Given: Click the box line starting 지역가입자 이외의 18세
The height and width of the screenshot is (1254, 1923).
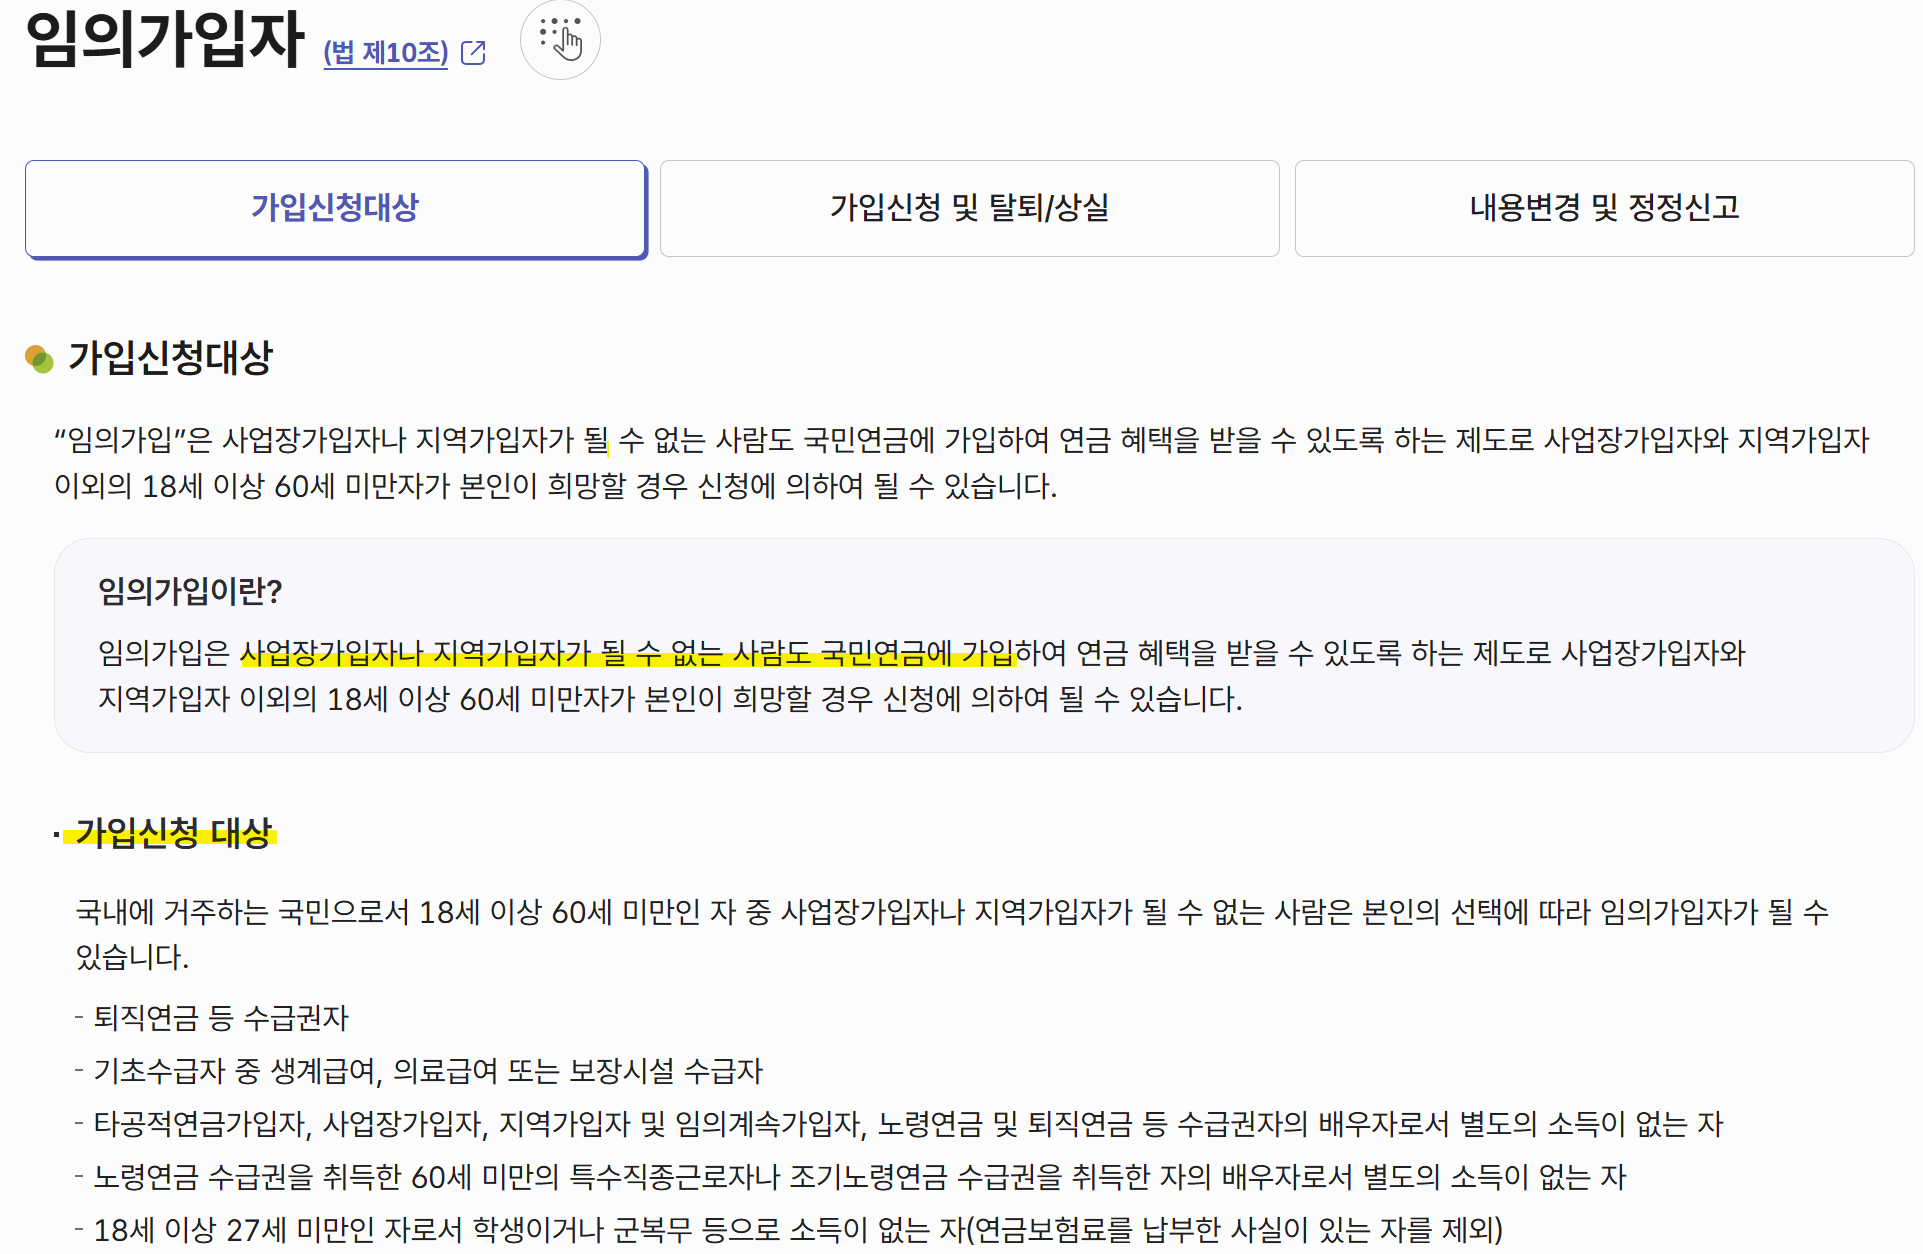Looking at the screenshot, I should 670,699.
